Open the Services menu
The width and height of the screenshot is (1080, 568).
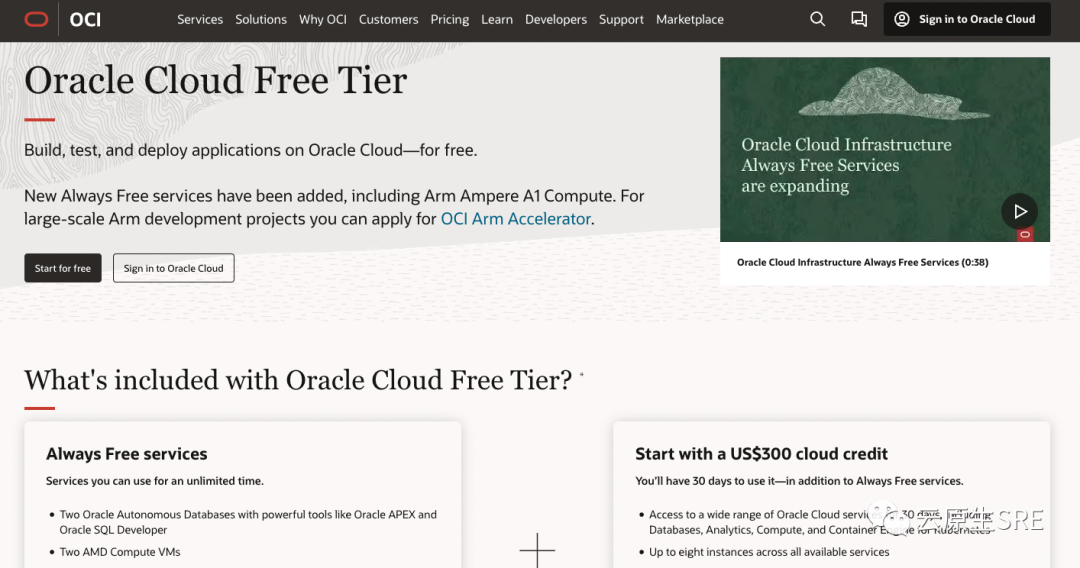pyautogui.click(x=200, y=19)
